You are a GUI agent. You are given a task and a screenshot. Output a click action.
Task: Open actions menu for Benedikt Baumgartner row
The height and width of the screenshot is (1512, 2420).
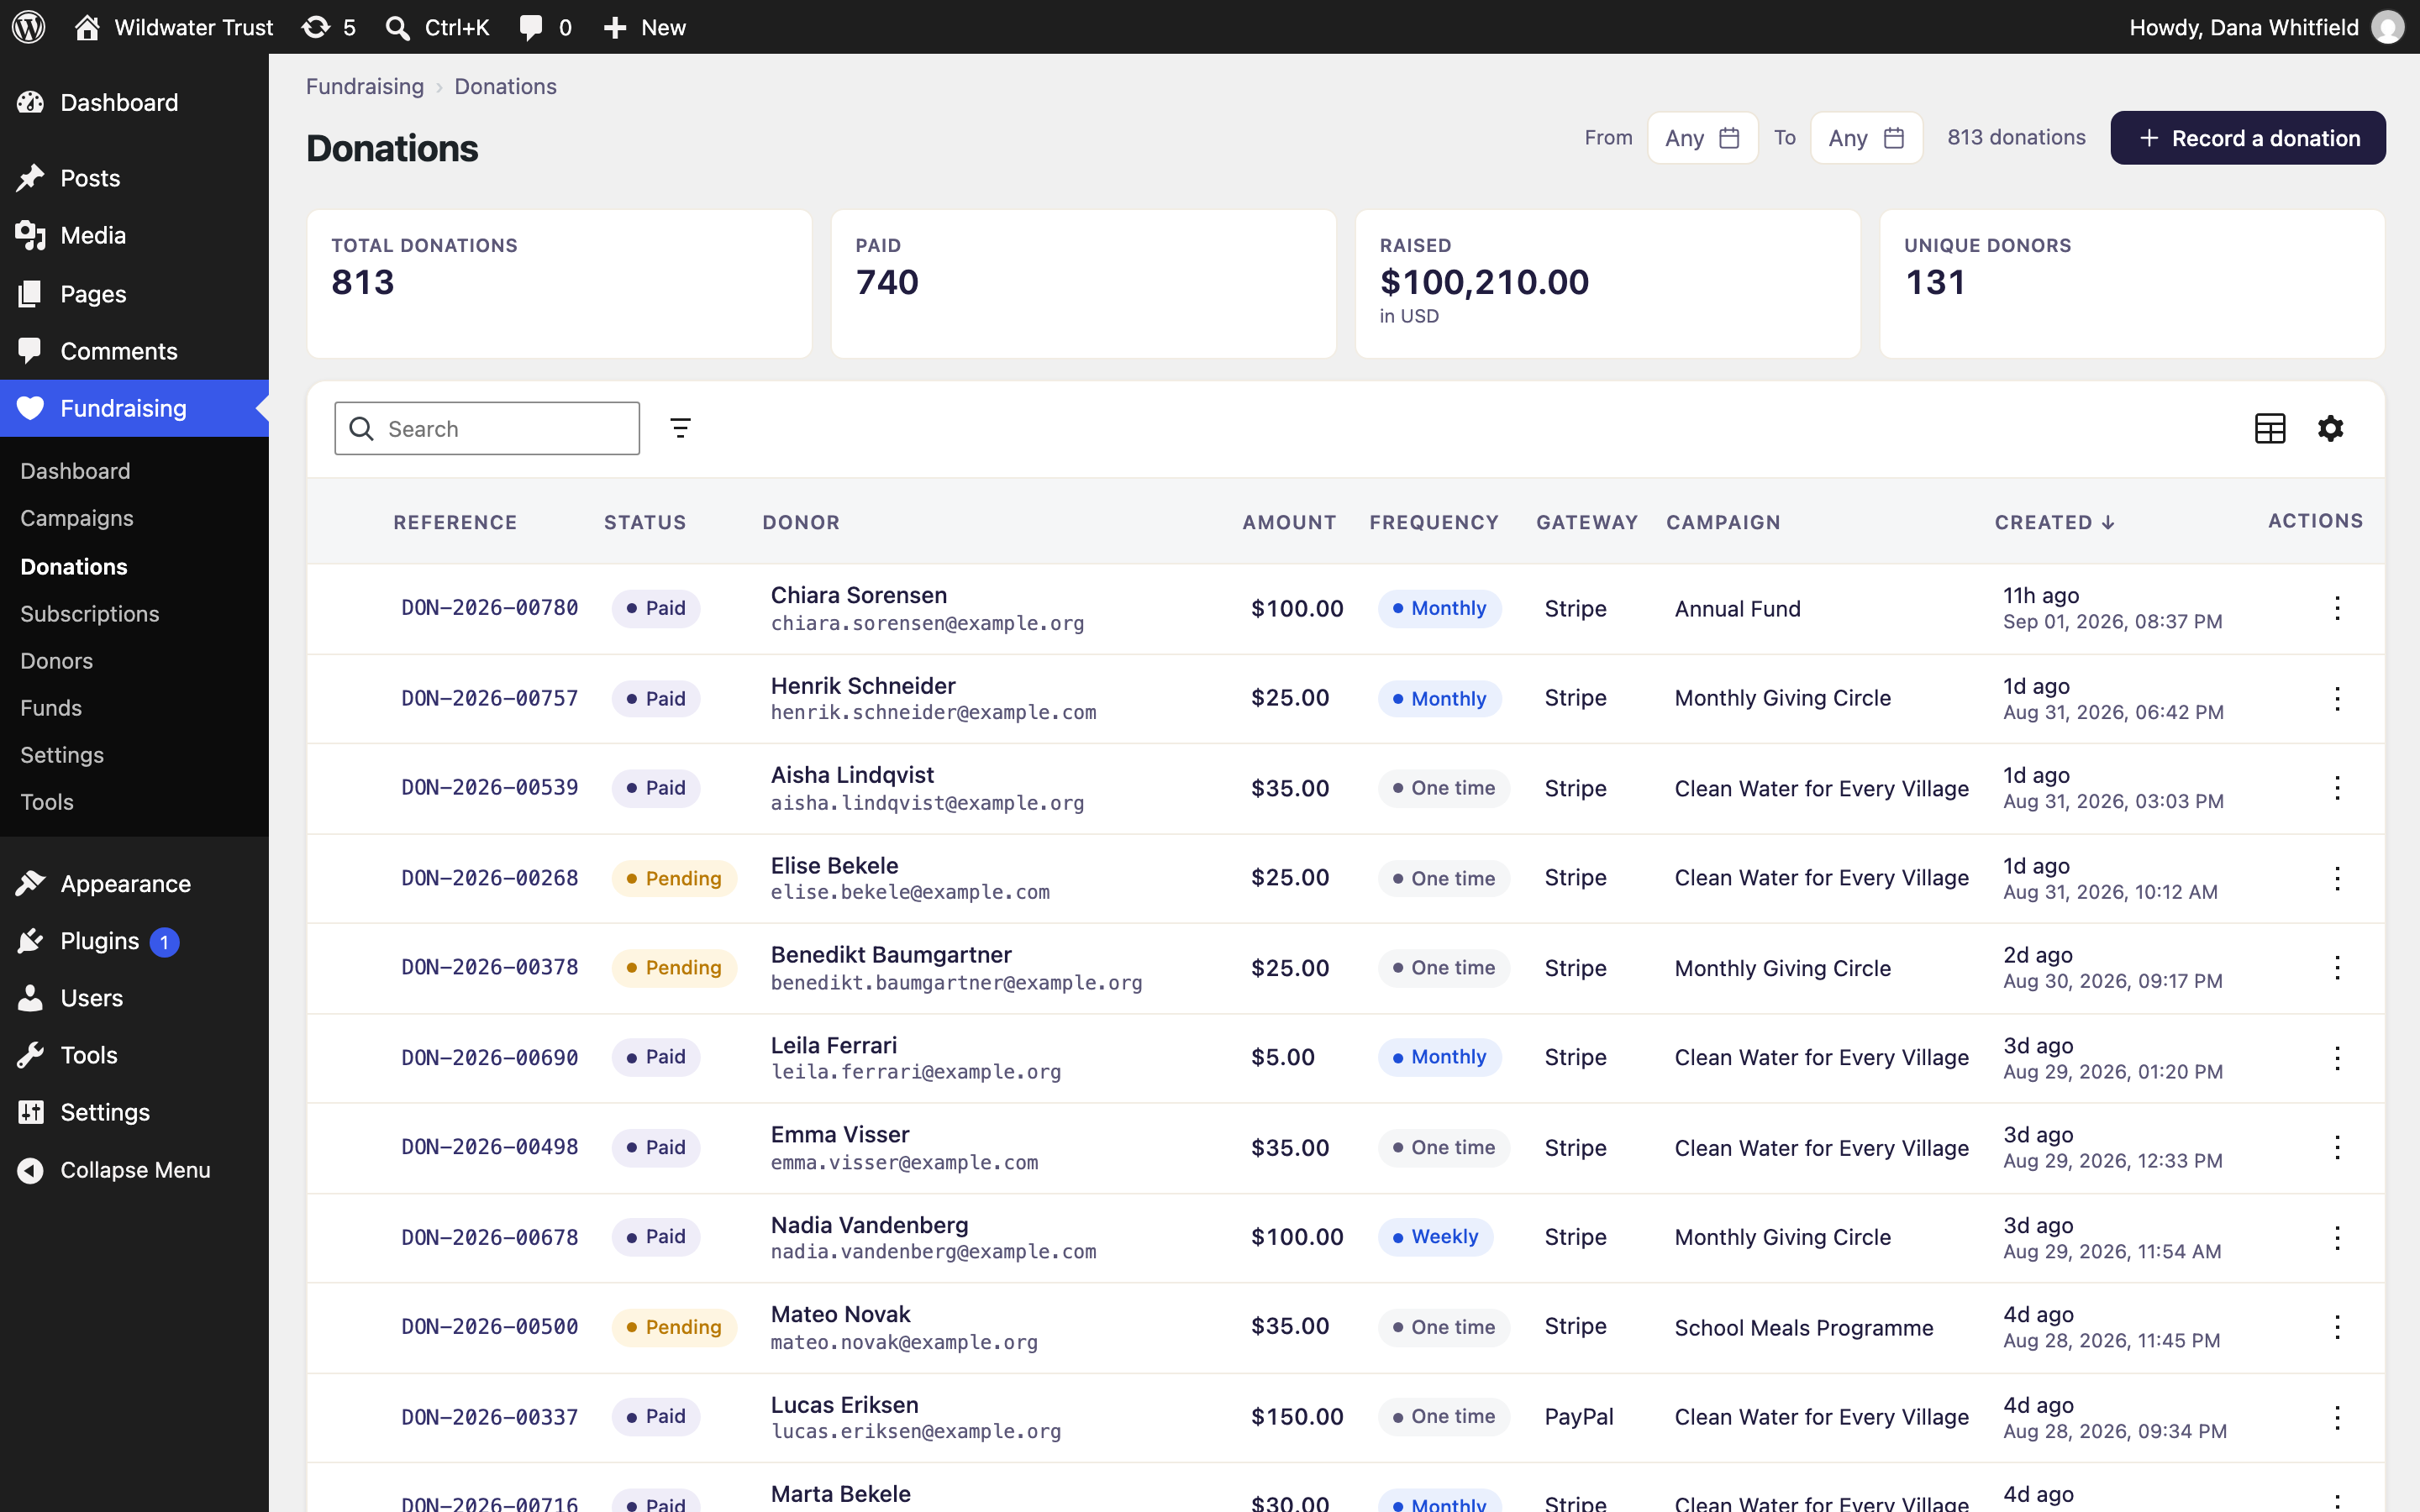[2338, 968]
